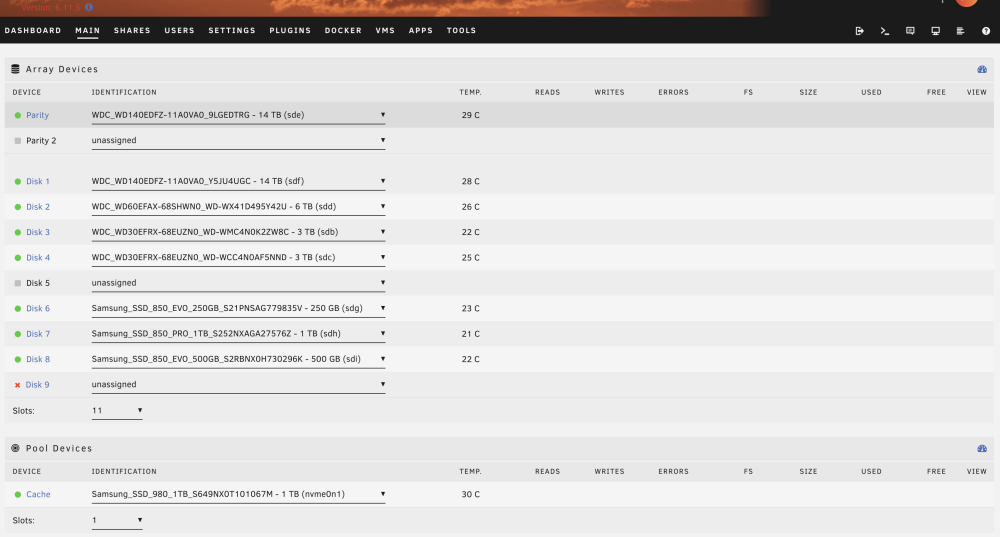
Task: Open the web terminal icon
Action: coord(885,31)
